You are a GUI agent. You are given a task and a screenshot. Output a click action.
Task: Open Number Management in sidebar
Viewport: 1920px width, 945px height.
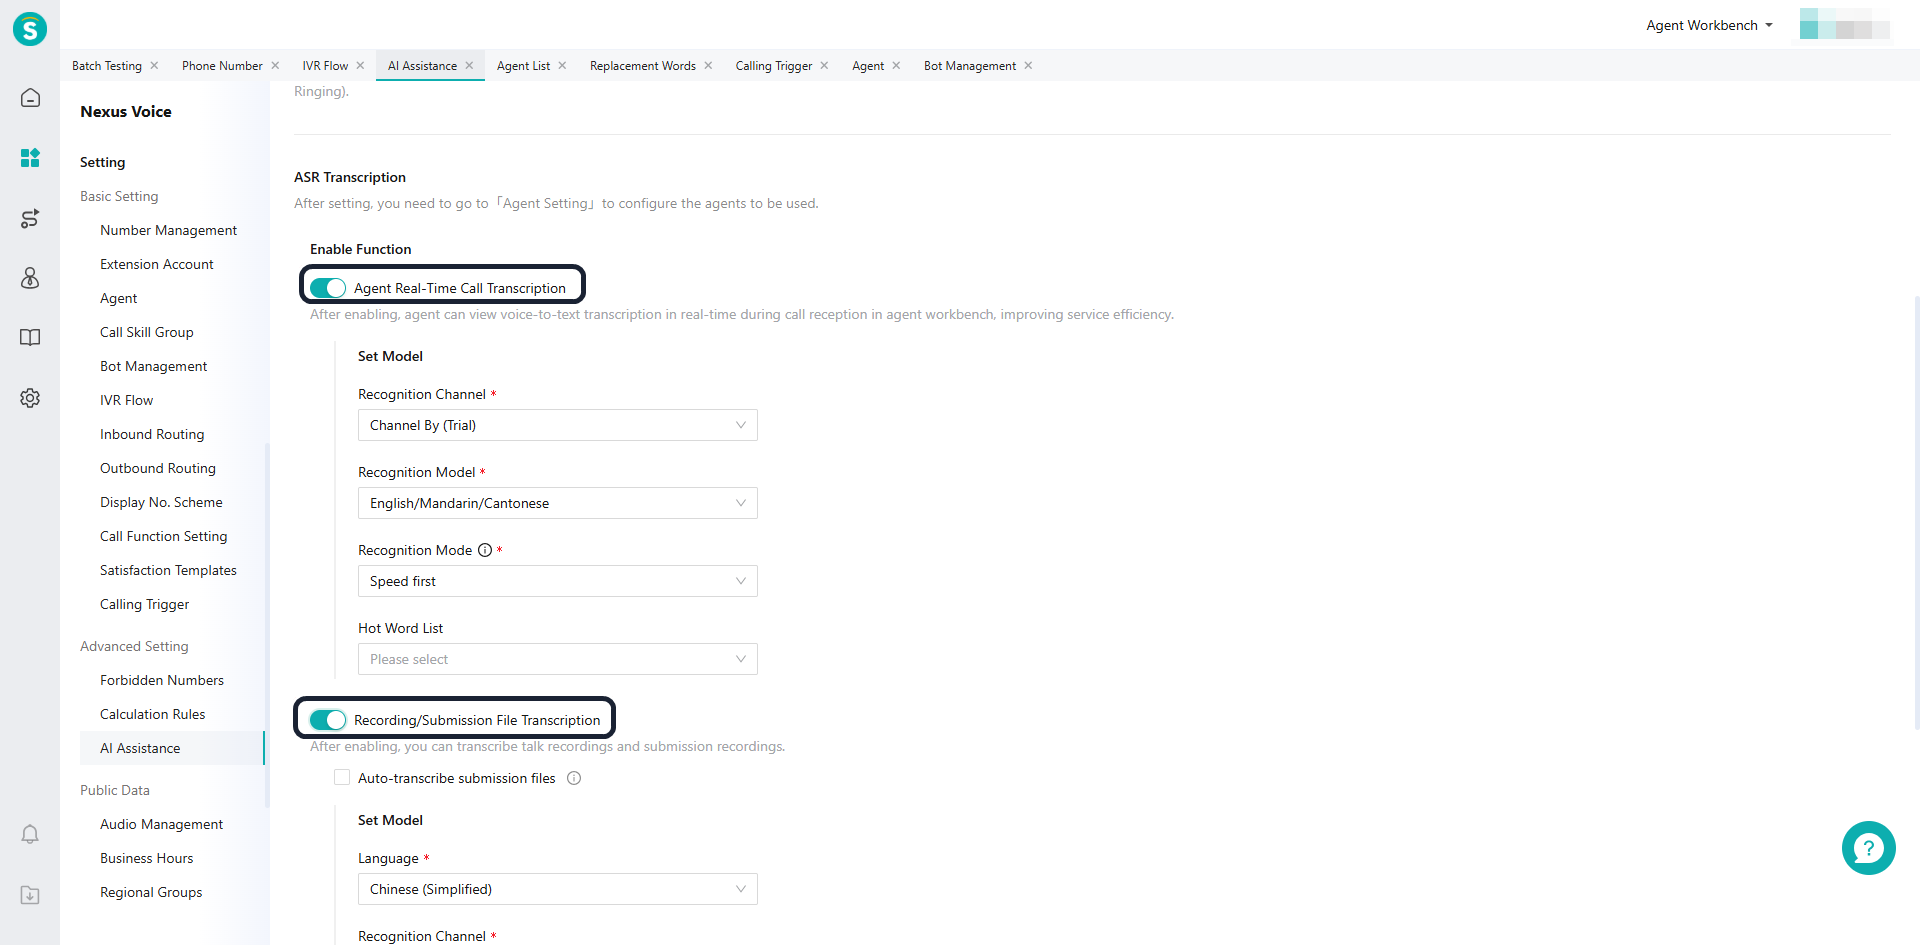(x=168, y=230)
